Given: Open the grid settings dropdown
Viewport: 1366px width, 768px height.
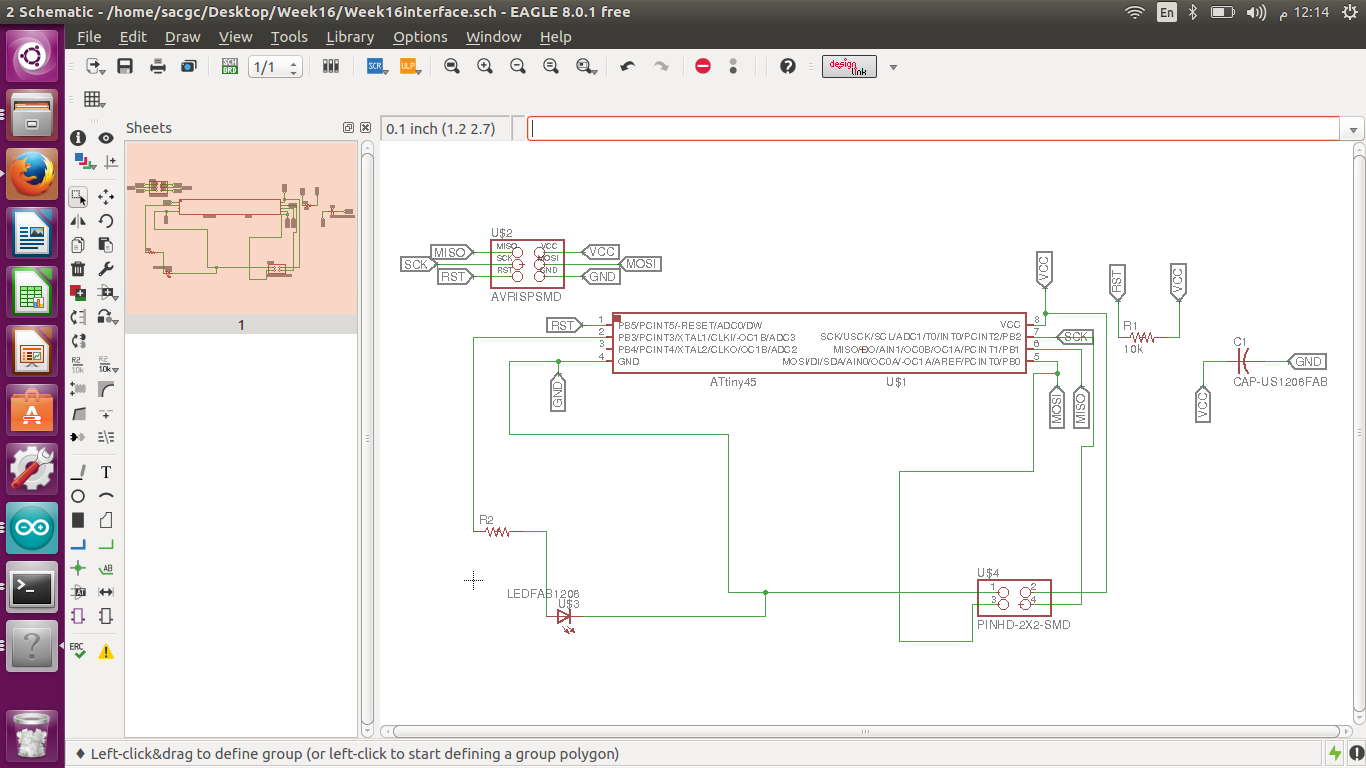Looking at the screenshot, I should 94,100.
